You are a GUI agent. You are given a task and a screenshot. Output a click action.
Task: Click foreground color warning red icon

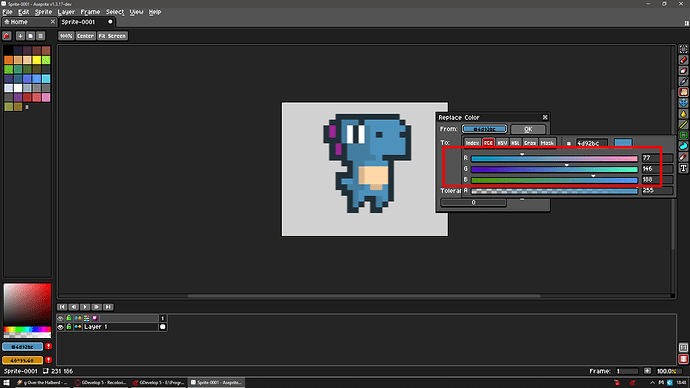tap(48, 347)
